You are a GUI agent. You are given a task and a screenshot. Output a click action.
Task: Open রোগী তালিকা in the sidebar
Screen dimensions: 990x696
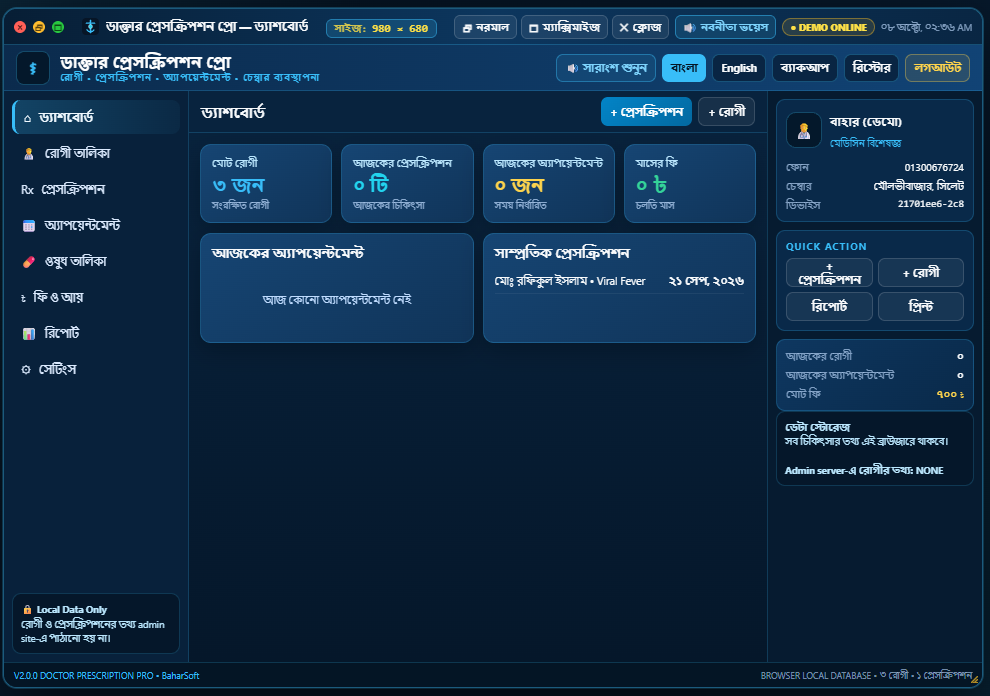(96, 153)
